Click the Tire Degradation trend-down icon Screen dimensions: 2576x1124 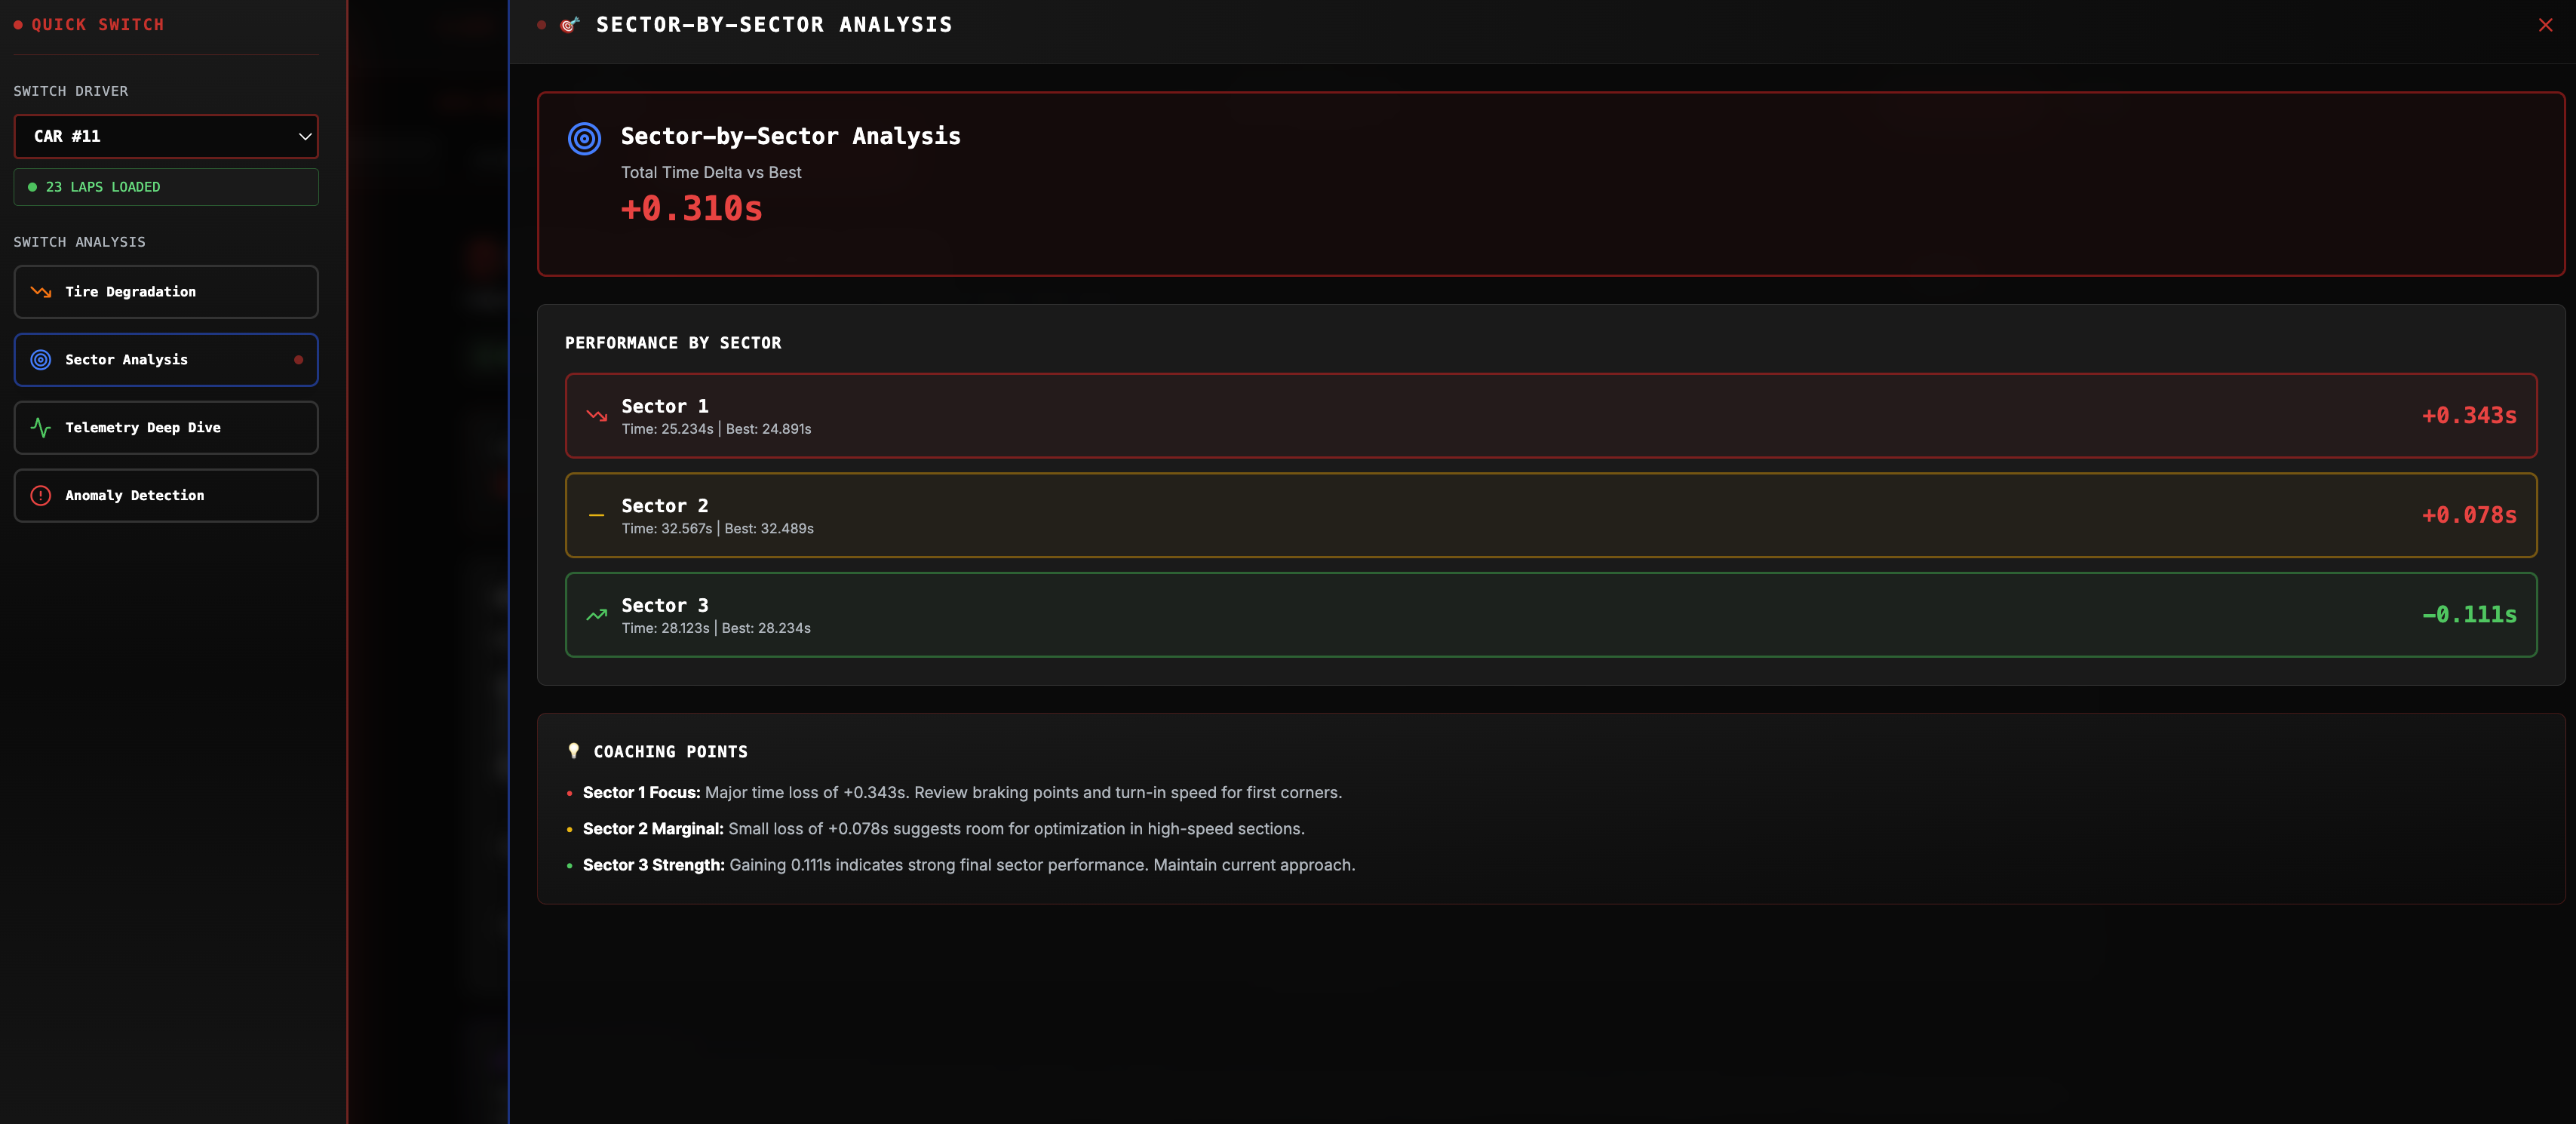(x=41, y=292)
